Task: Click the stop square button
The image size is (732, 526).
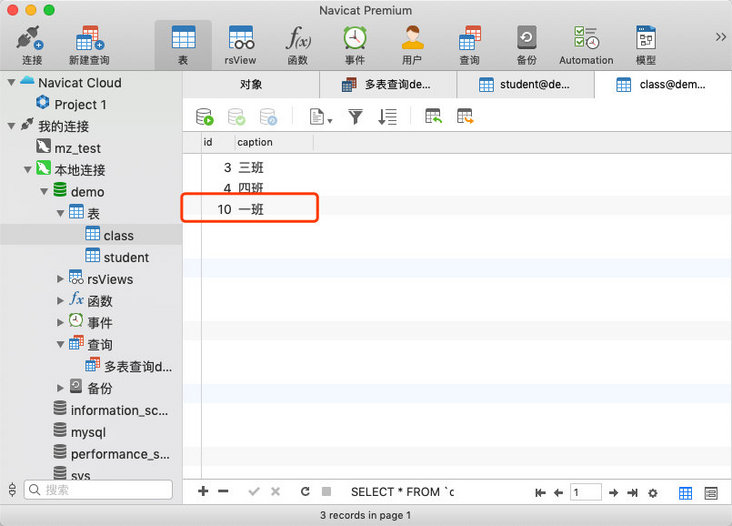Action: [x=326, y=491]
